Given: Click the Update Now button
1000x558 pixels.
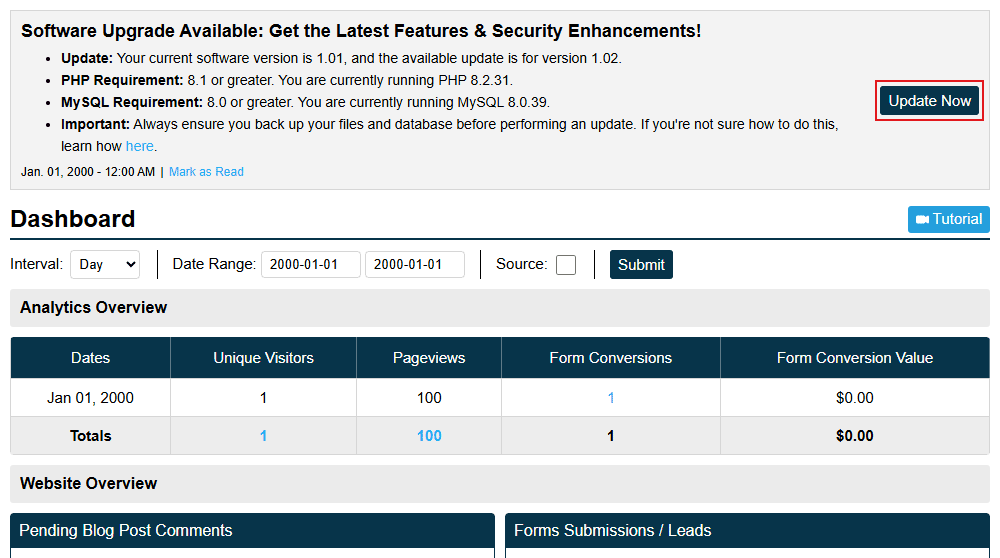Looking at the screenshot, I should [929, 101].
